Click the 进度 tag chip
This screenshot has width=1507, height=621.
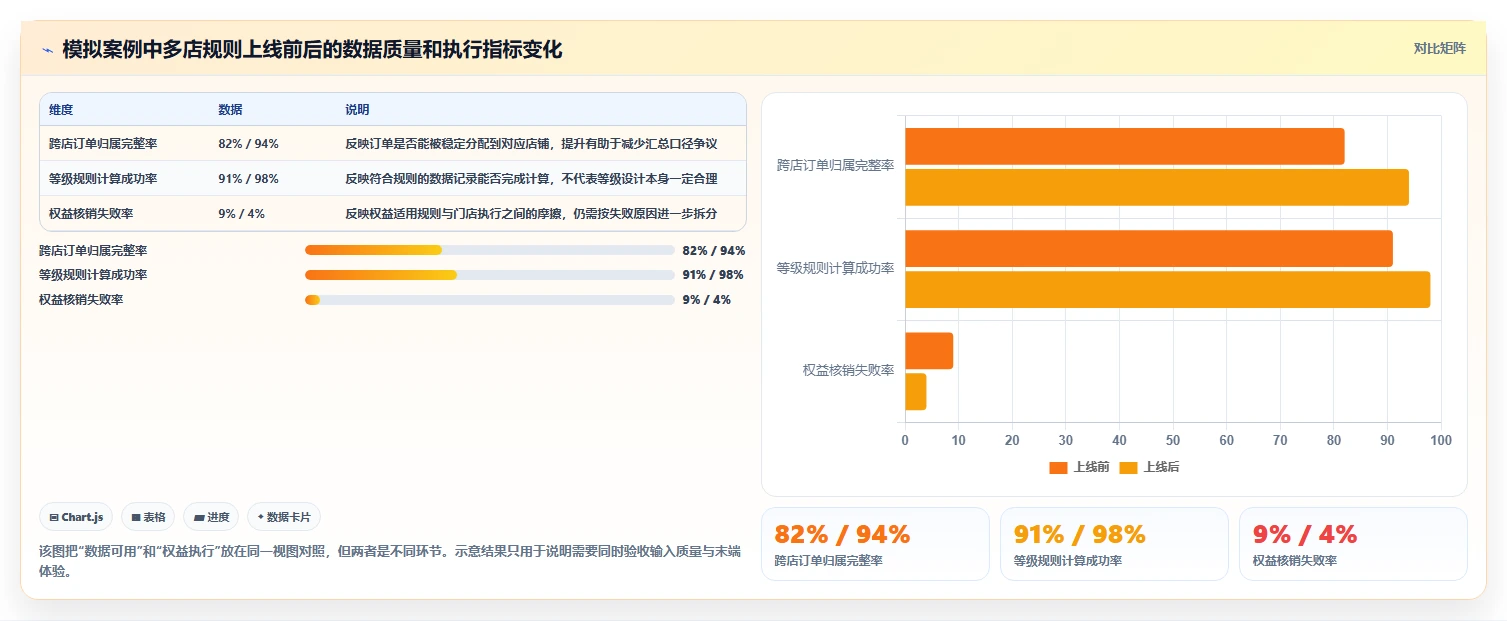point(211,517)
